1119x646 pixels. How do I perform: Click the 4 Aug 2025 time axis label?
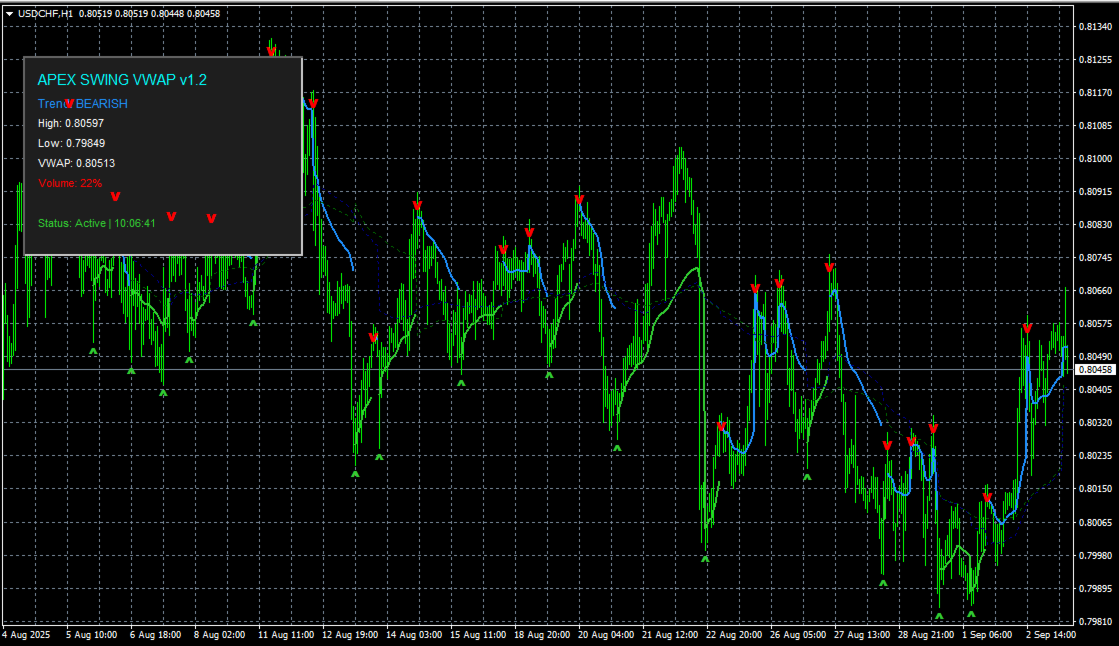point(26,635)
